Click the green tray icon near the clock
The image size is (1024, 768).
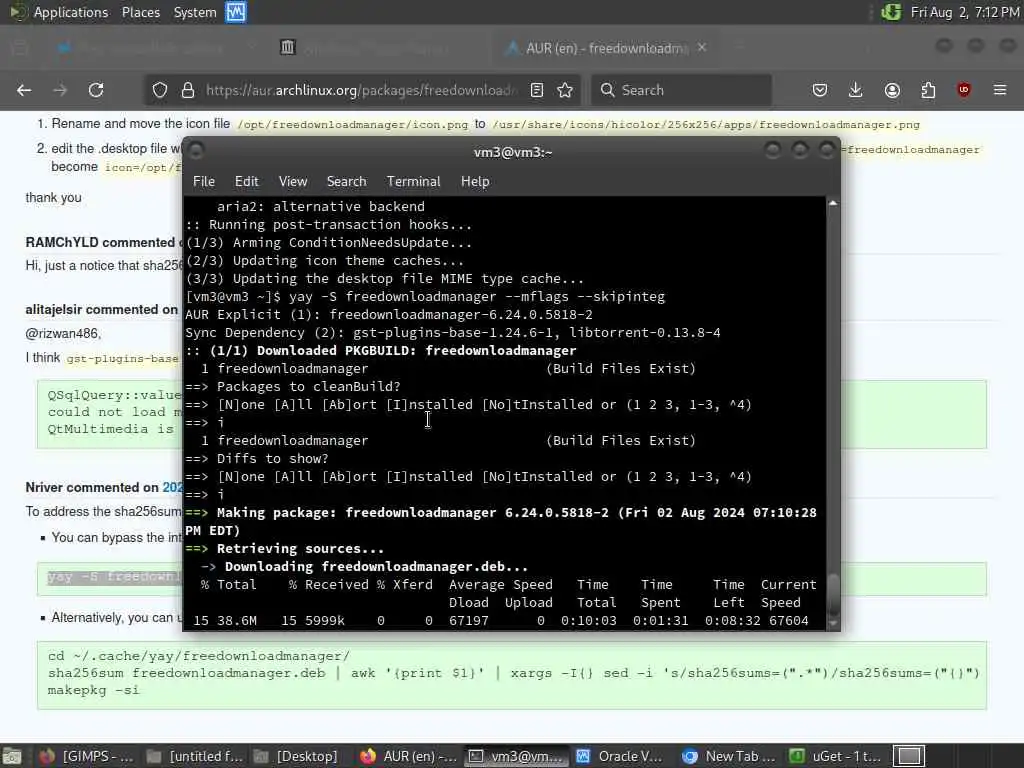[x=891, y=12]
